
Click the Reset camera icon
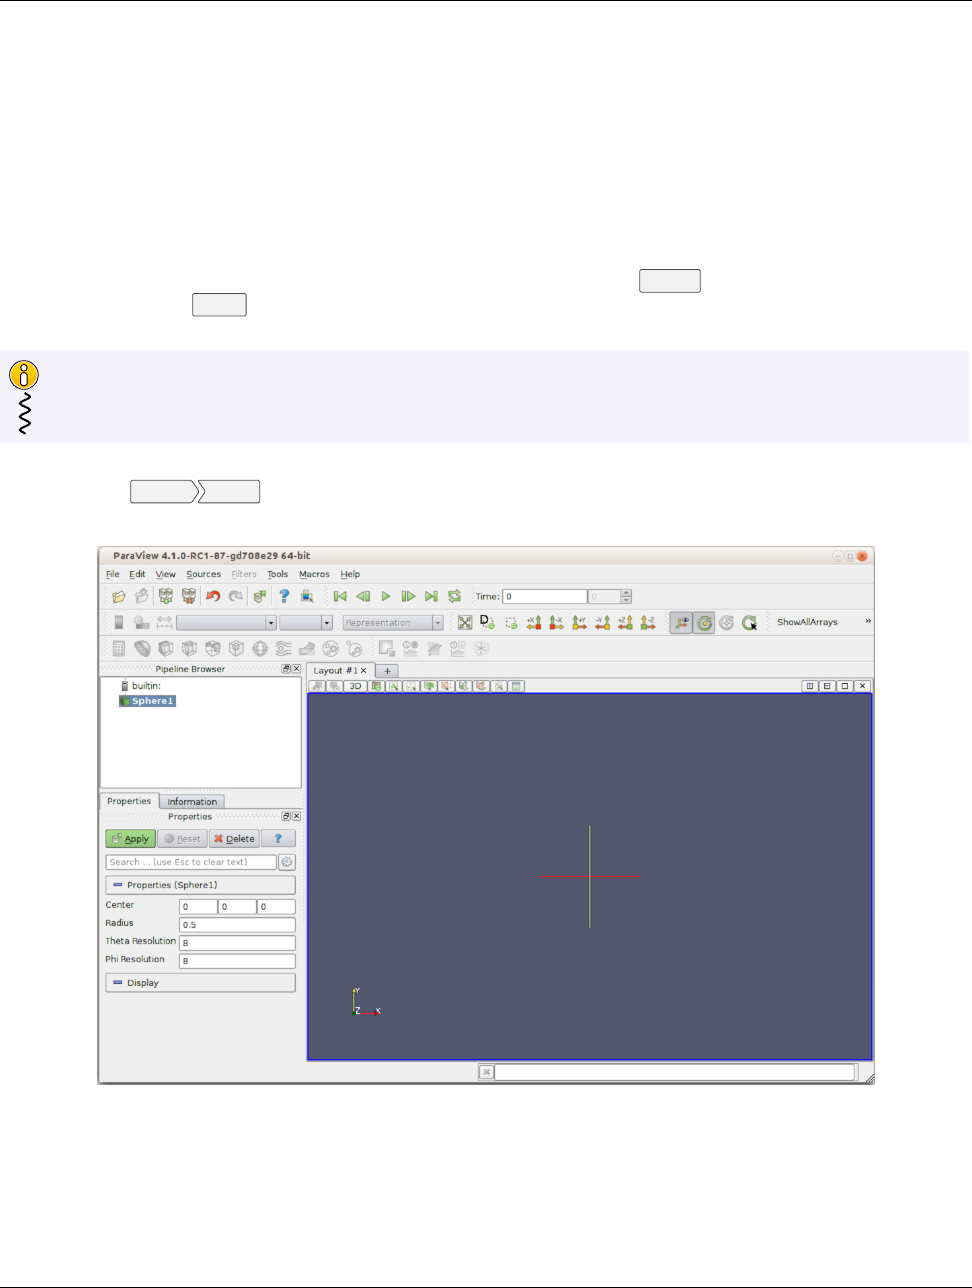(x=465, y=623)
